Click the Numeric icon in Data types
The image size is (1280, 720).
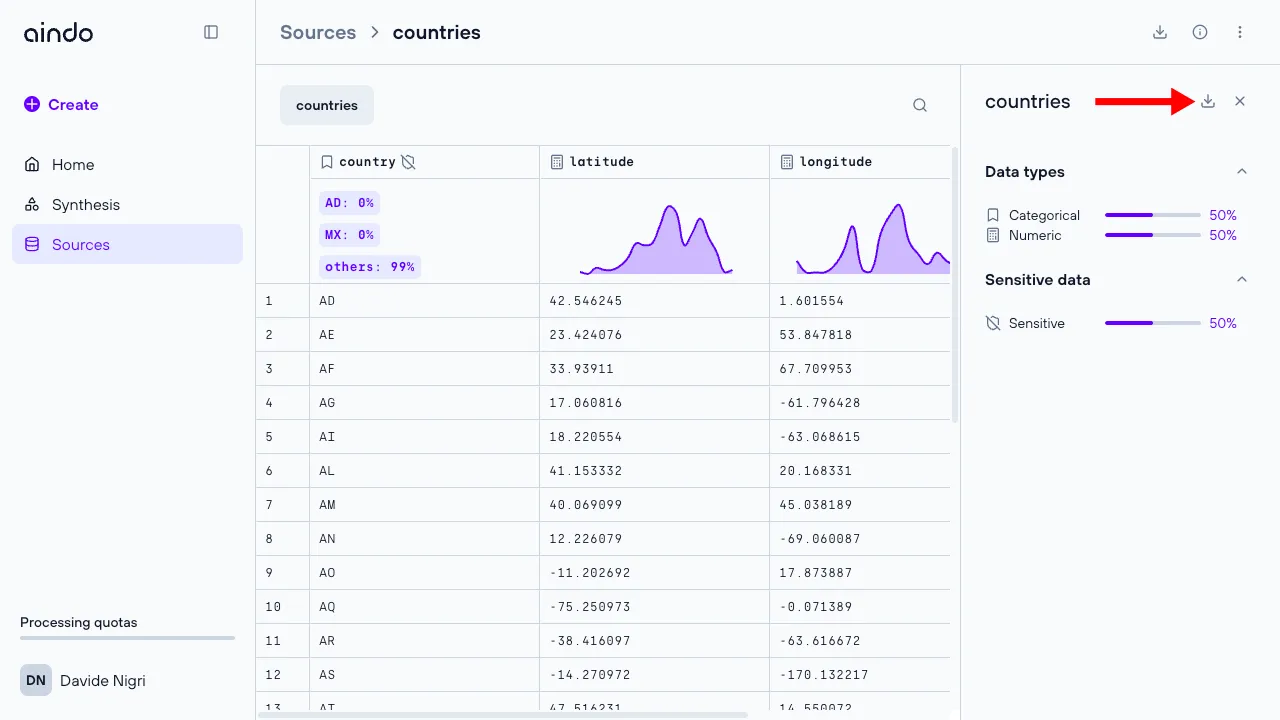pos(993,235)
